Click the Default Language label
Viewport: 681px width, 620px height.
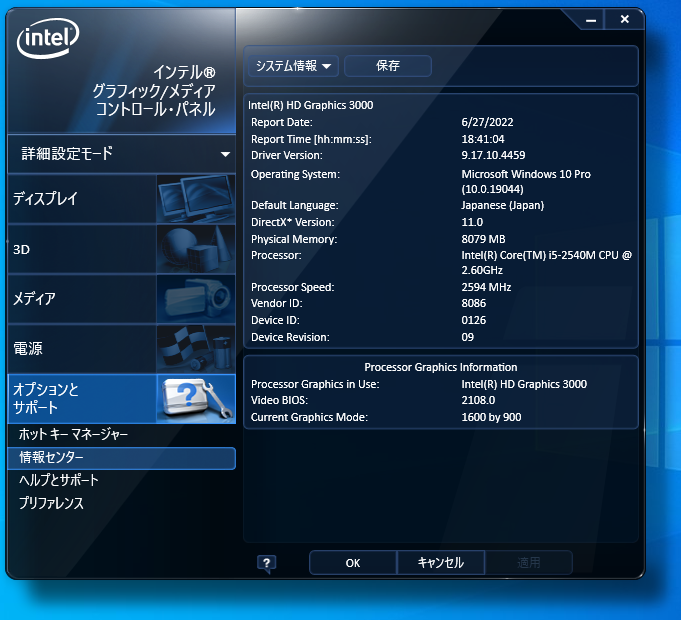294,205
